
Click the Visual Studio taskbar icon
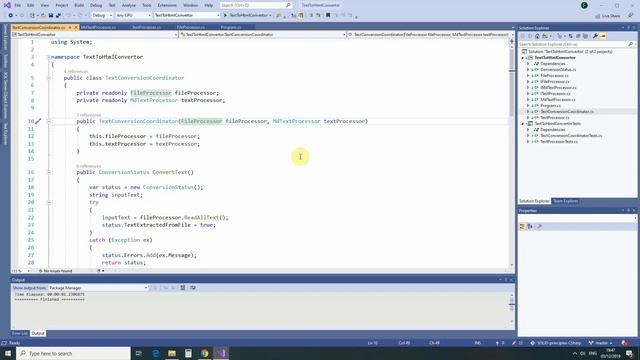pyautogui.click(x=221, y=353)
